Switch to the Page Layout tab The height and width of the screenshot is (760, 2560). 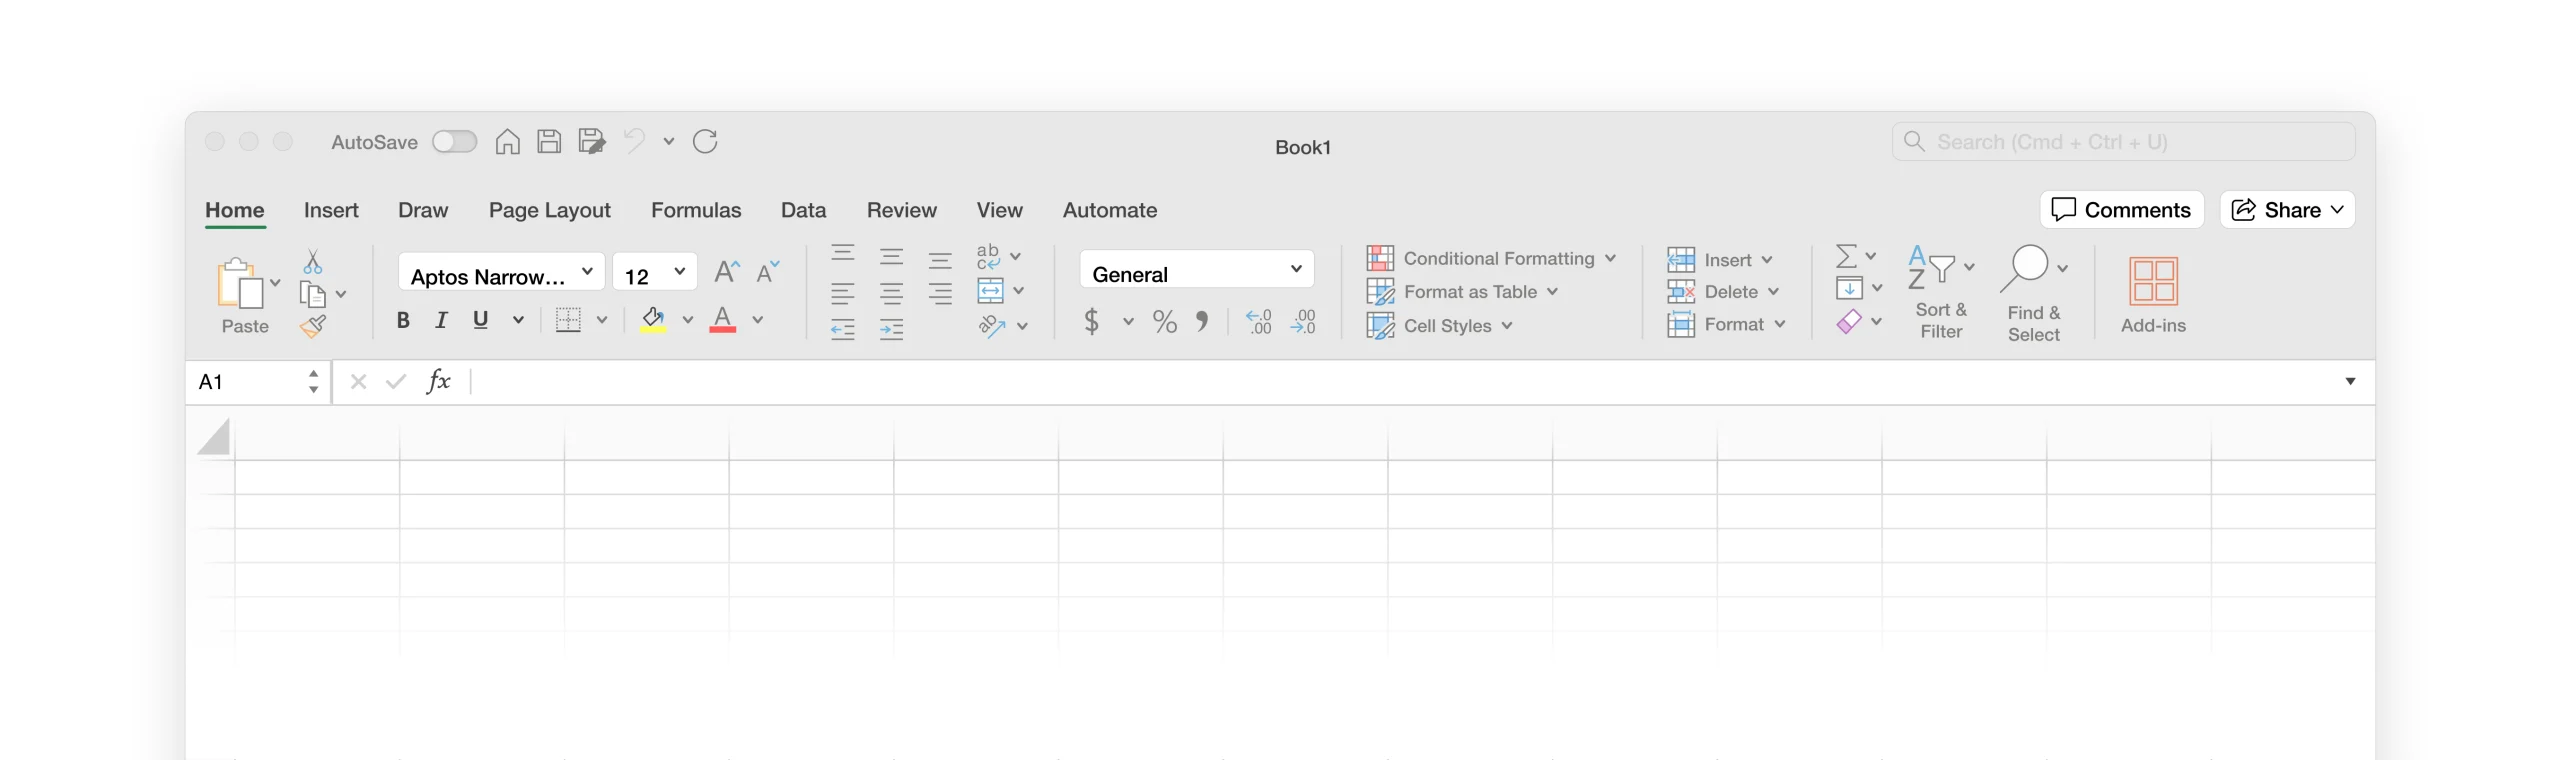(549, 210)
